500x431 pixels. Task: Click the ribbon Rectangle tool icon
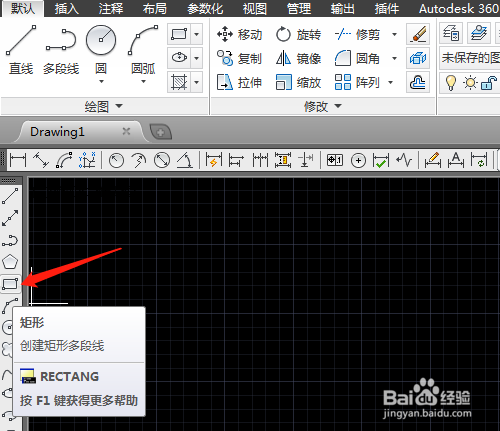click(x=179, y=34)
